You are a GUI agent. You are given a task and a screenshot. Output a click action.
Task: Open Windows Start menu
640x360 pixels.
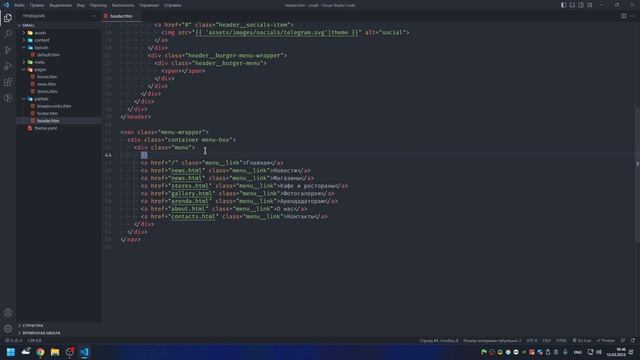[11, 352]
